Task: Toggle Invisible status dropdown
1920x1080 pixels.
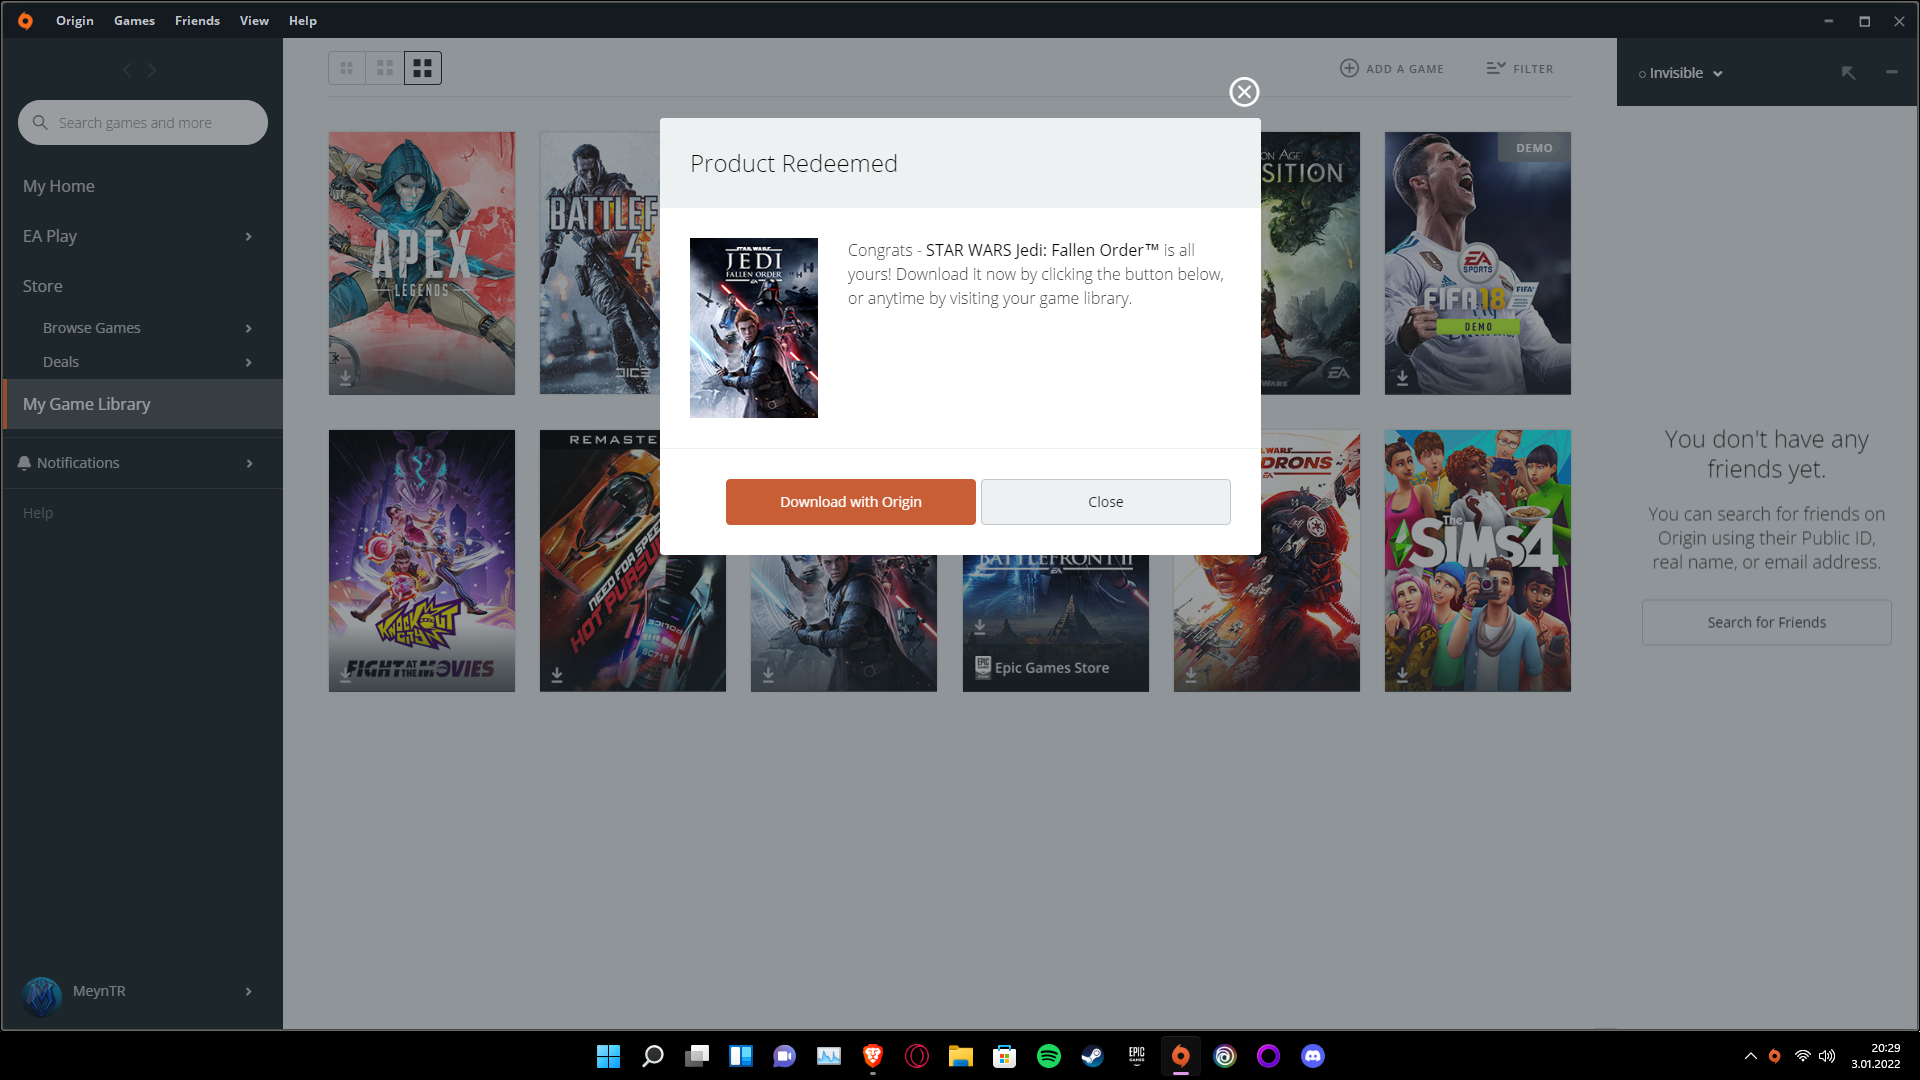Action: [x=1717, y=74]
